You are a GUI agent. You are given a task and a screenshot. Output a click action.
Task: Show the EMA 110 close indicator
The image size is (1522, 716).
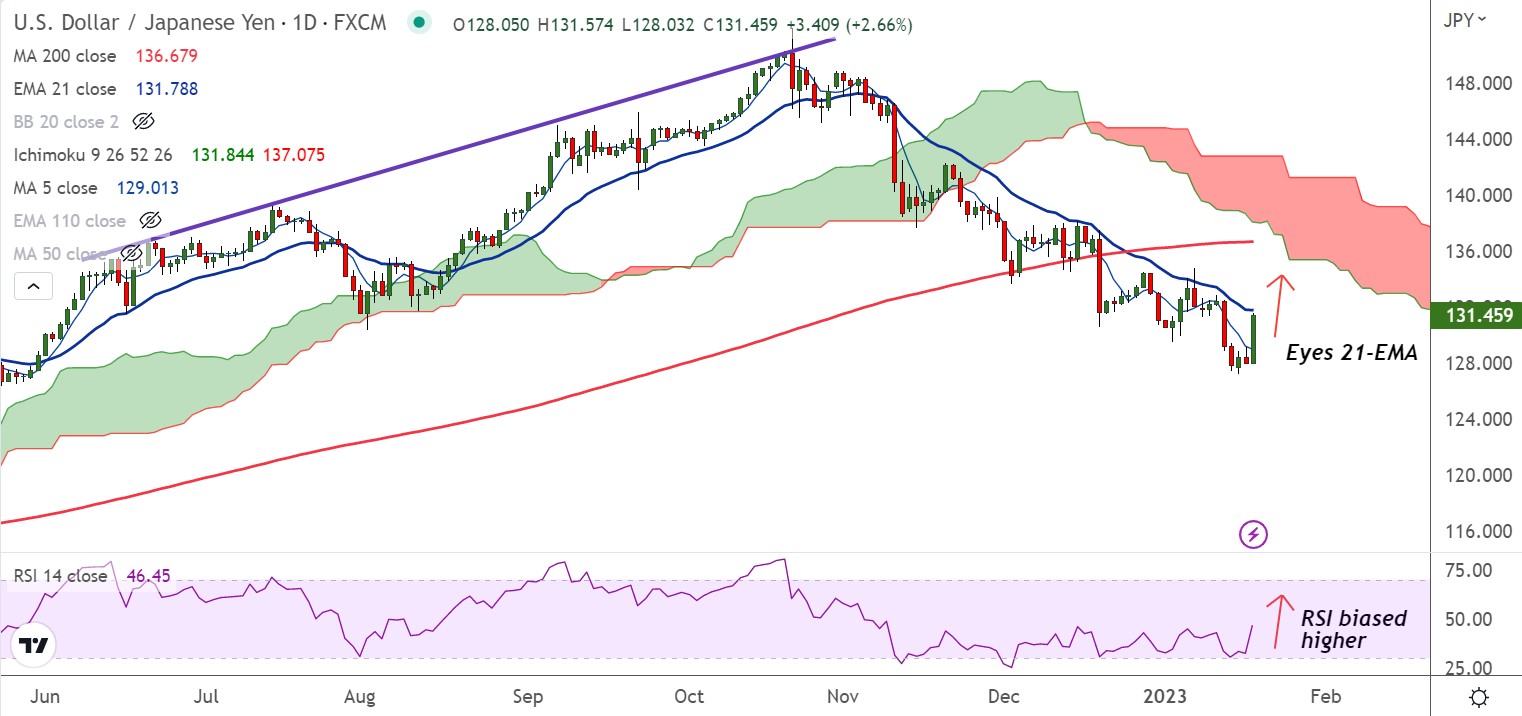click(x=150, y=220)
